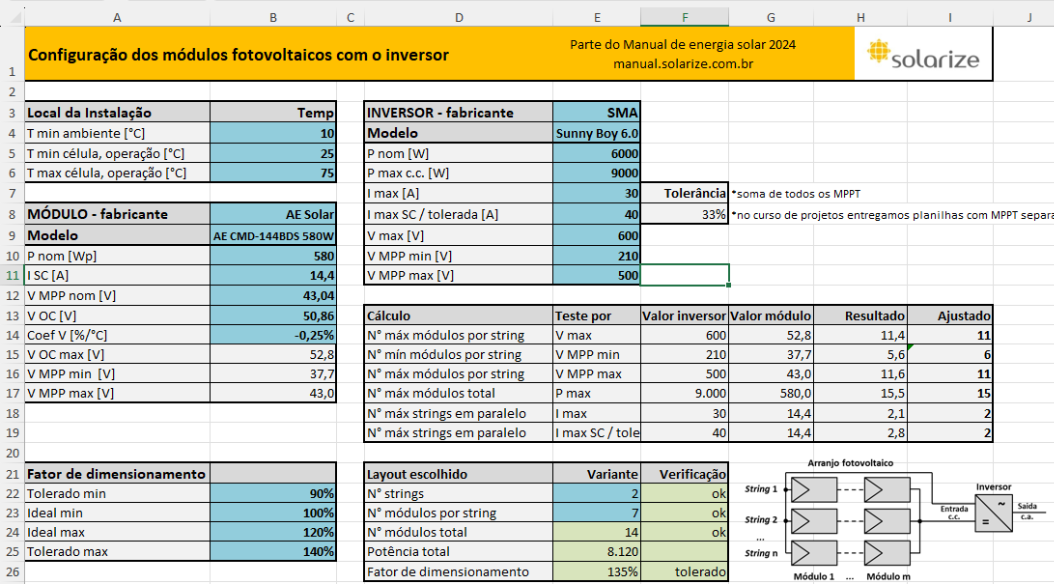The width and height of the screenshot is (1054, 584).
Task: Click the Sunny Boy 6.0 model cell
Action: click(596, 133)
